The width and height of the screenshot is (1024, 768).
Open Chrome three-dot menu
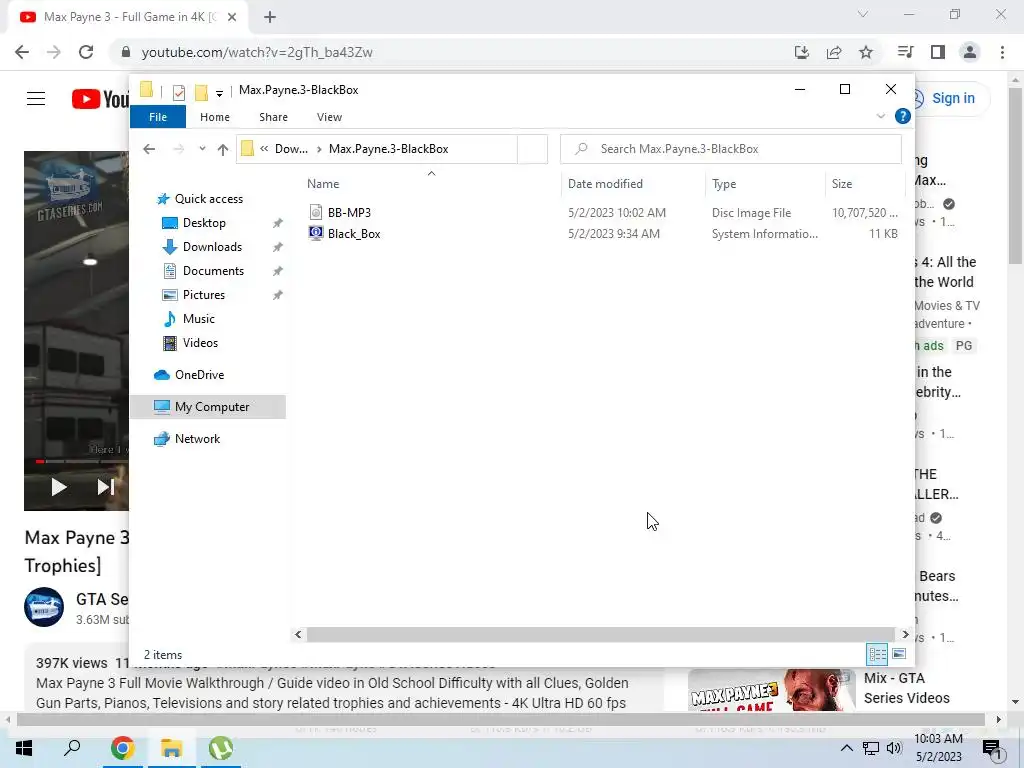point(1002,52)
